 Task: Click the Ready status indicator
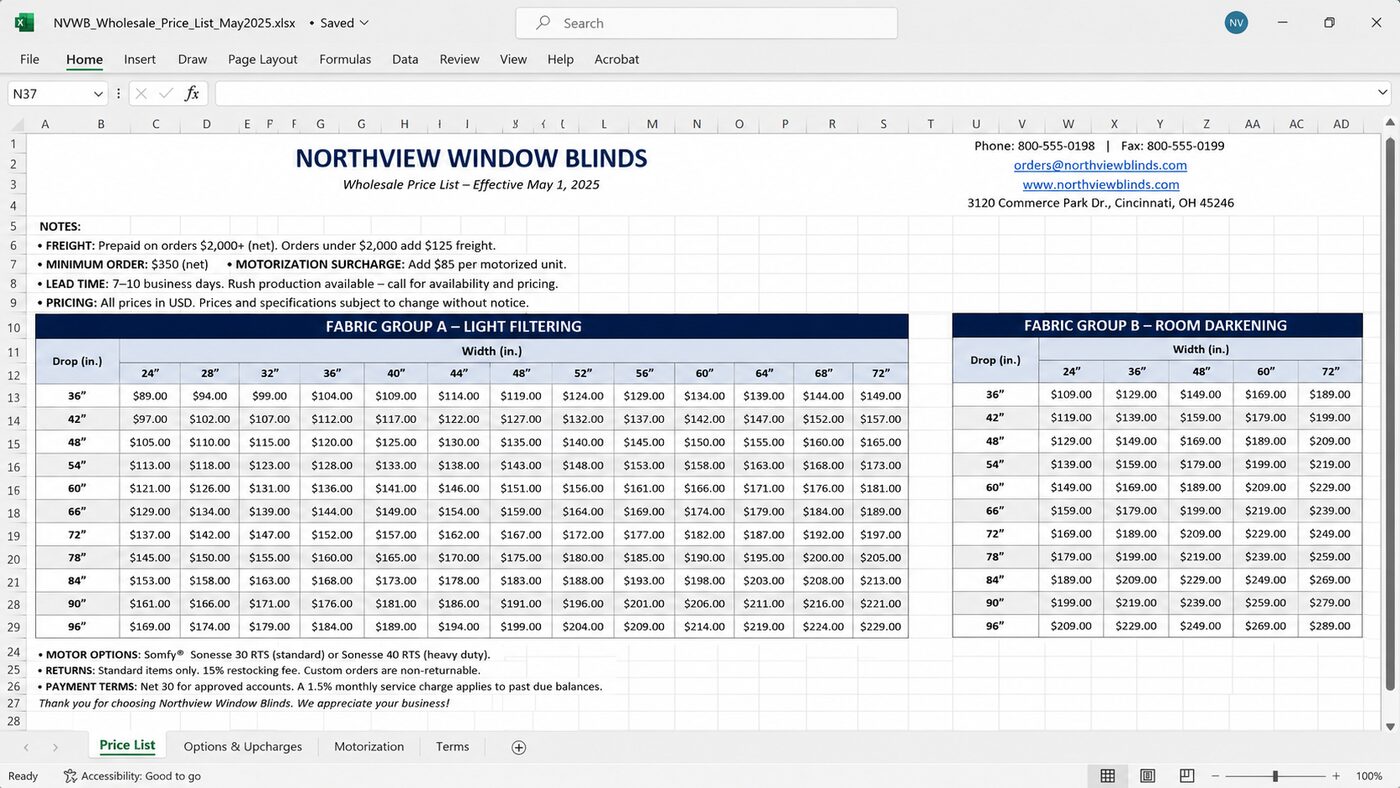click(23, 776)
